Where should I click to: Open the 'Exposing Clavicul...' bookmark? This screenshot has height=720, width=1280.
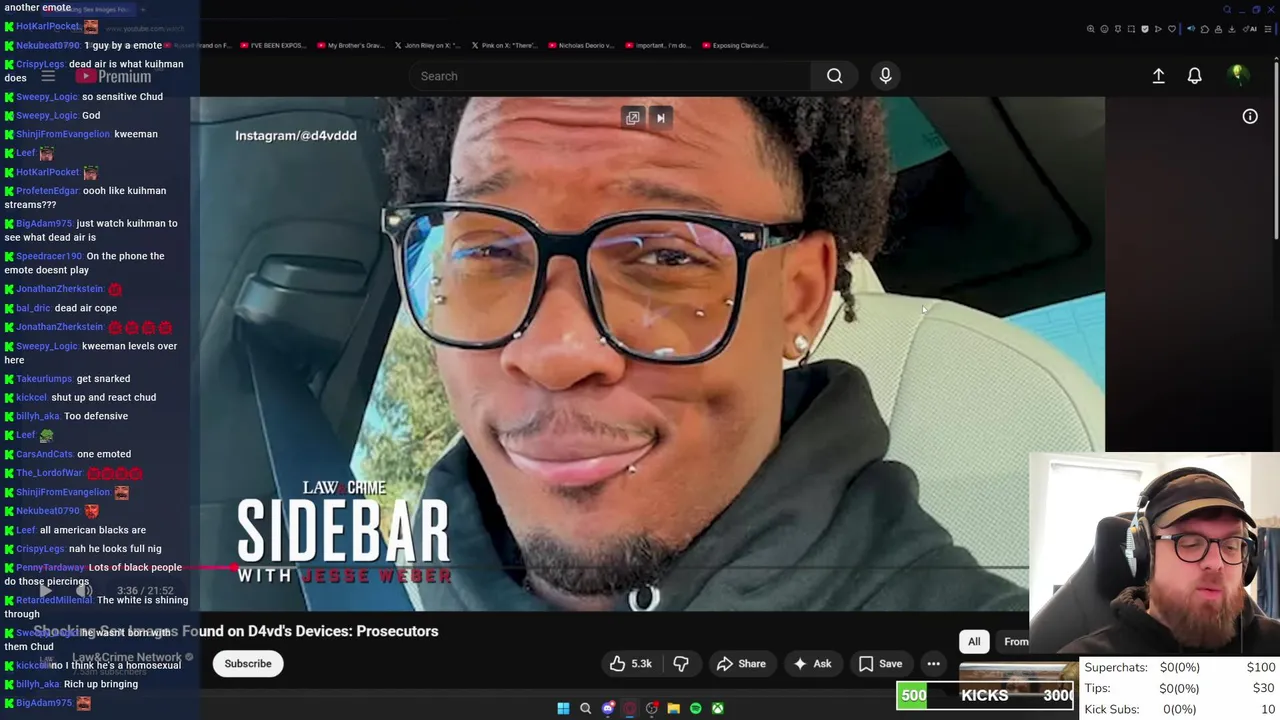735,45
